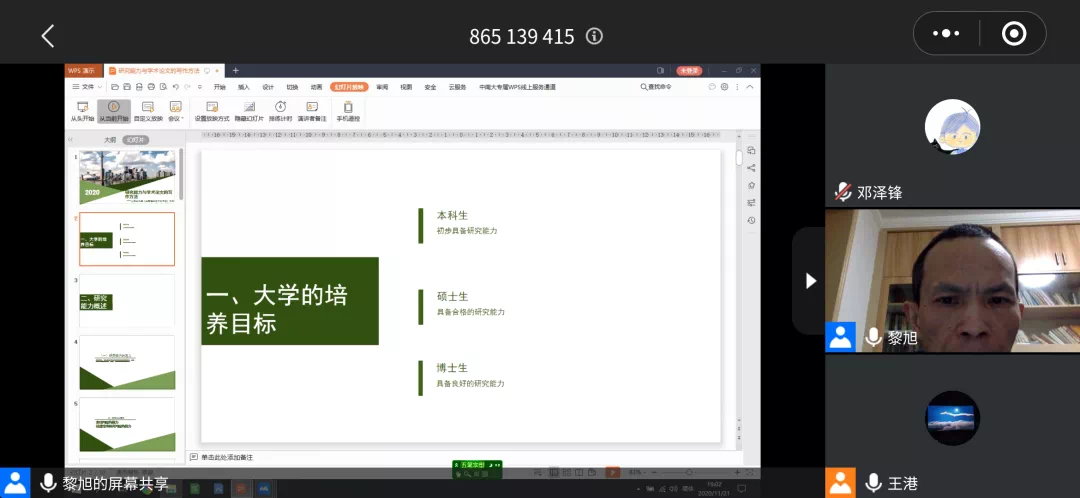The image size is (1080, 498).
Task: Switch to the 插入 ribbon tab
Action: [244, 87]
